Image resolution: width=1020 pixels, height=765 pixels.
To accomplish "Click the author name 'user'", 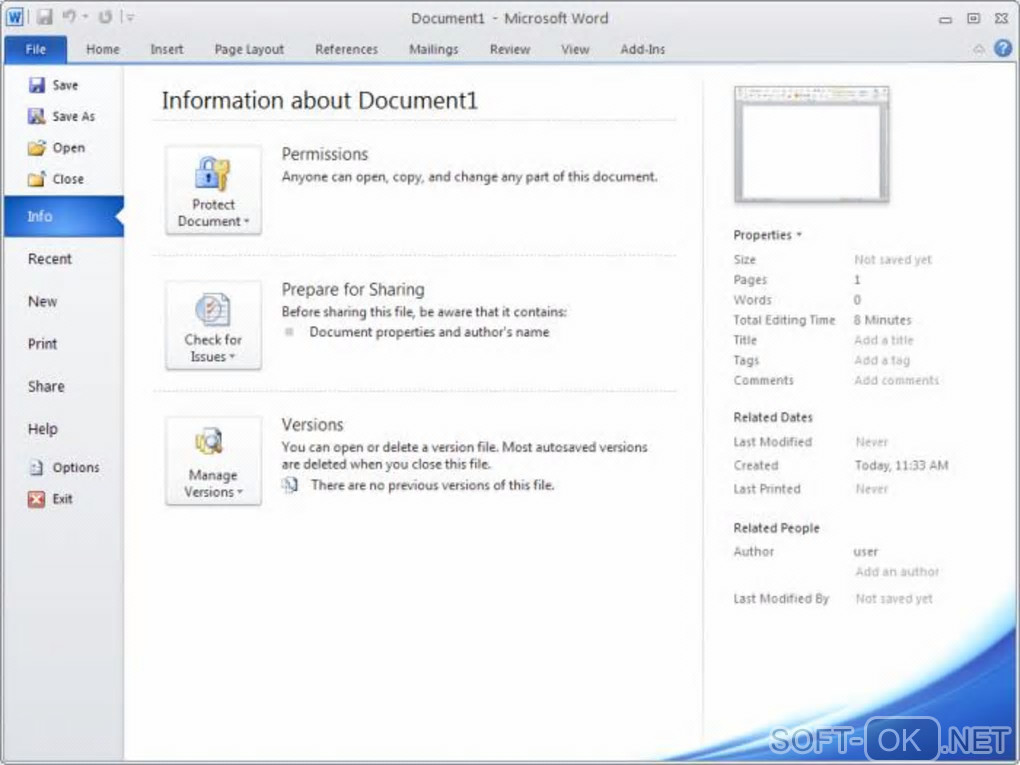I will click(865, 551).
